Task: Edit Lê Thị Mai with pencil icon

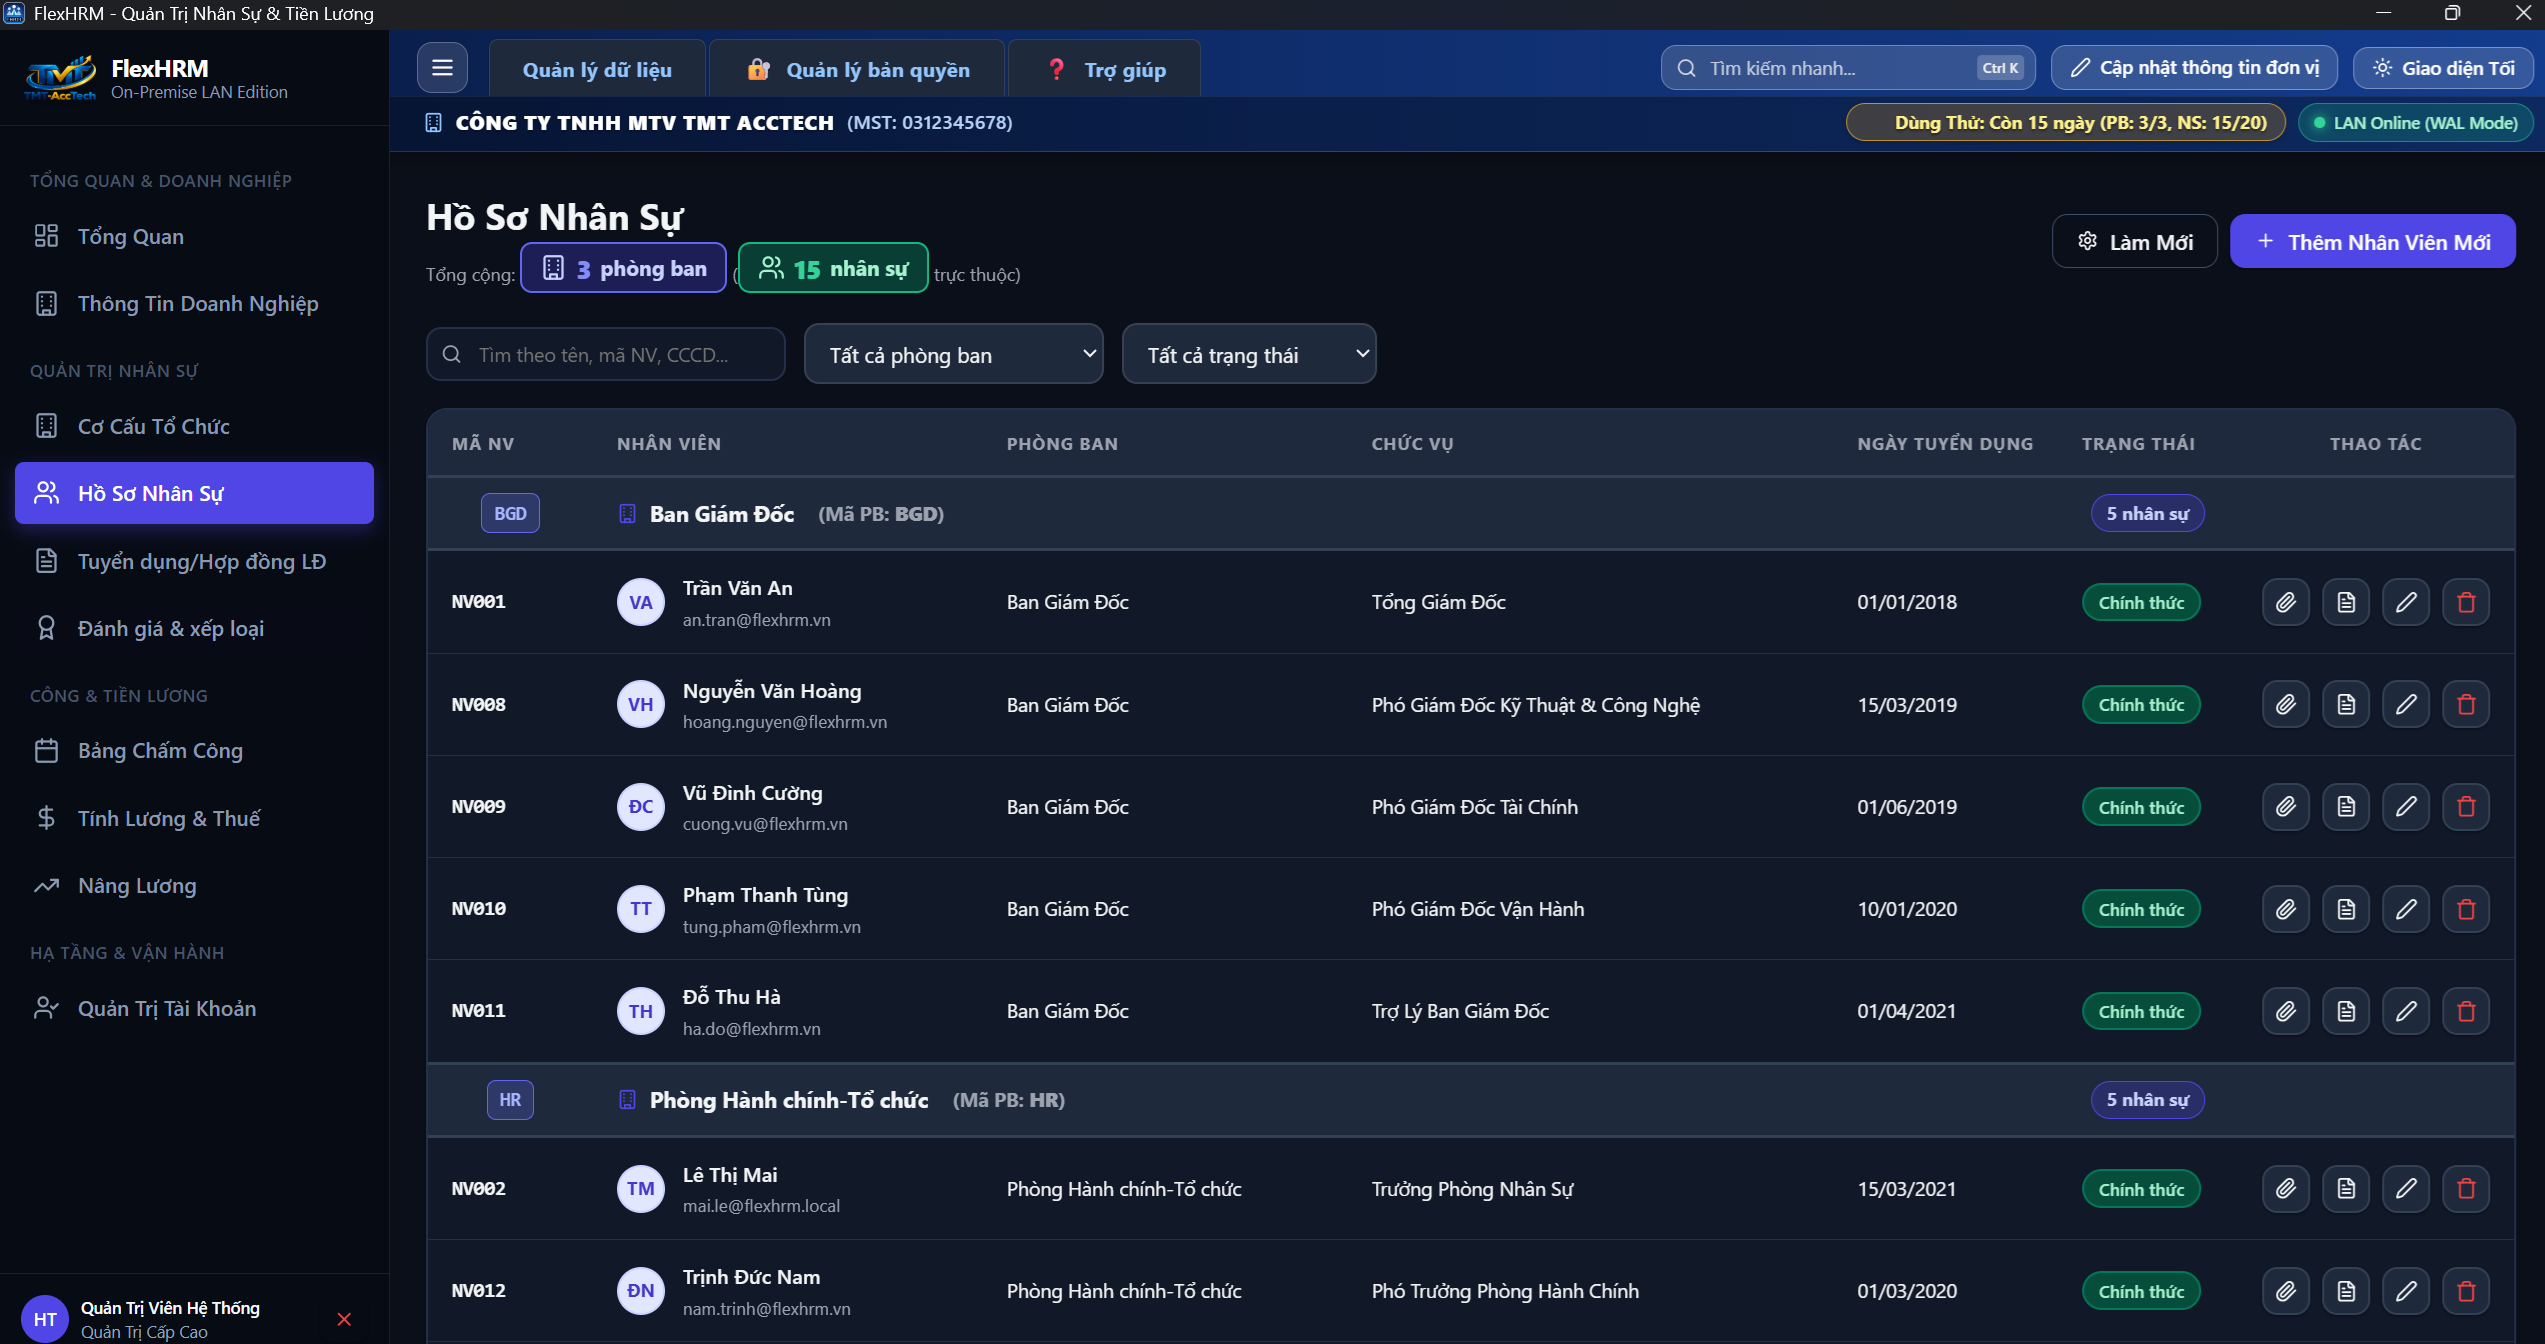Action: tap(2405, 1188)
